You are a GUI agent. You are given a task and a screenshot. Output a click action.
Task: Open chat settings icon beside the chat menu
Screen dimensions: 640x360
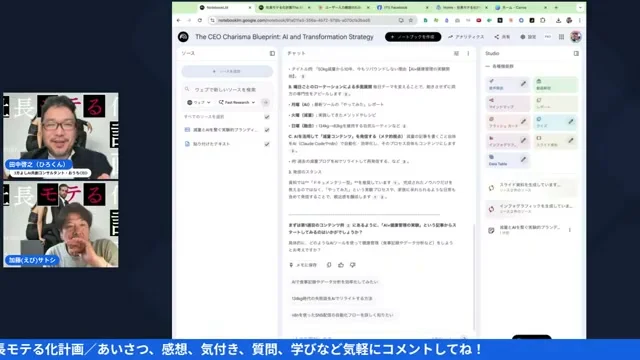[x=456, y=53]
